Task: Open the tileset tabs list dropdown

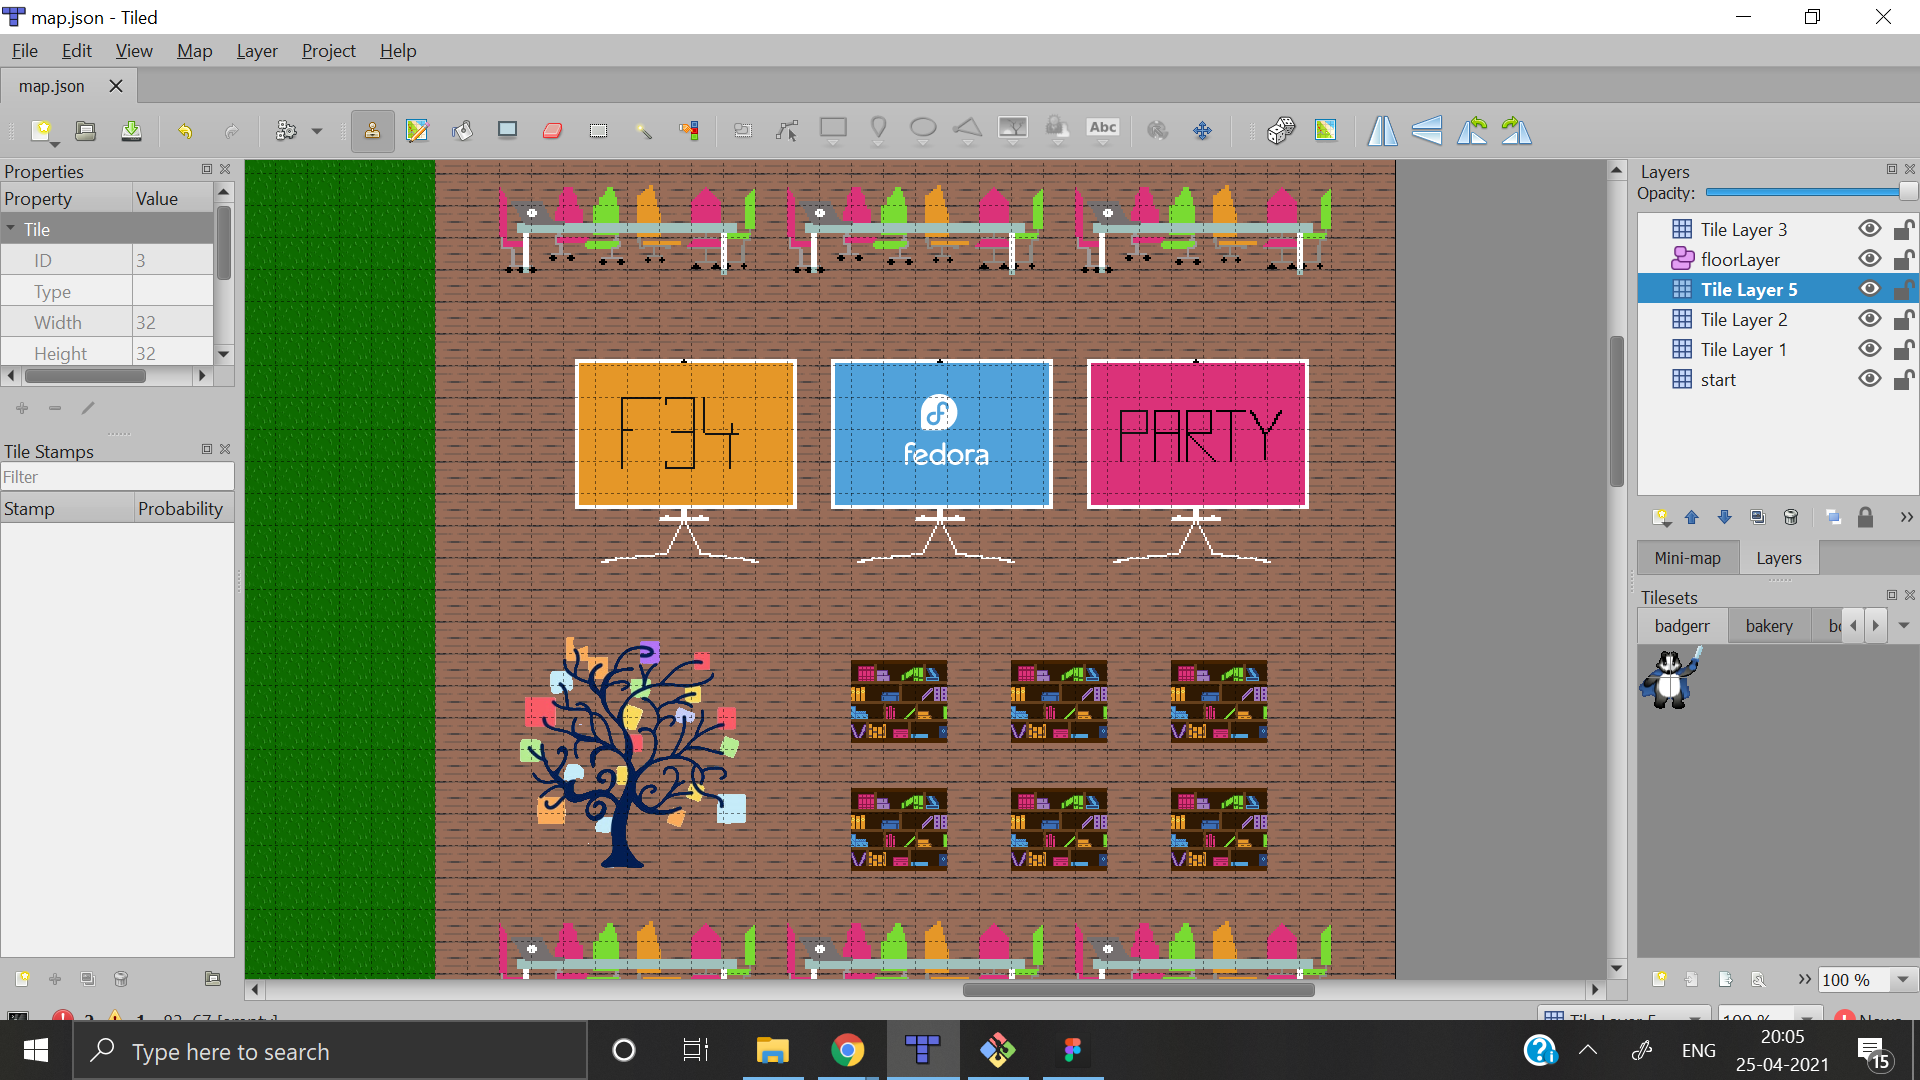Action: [1904, 626]
